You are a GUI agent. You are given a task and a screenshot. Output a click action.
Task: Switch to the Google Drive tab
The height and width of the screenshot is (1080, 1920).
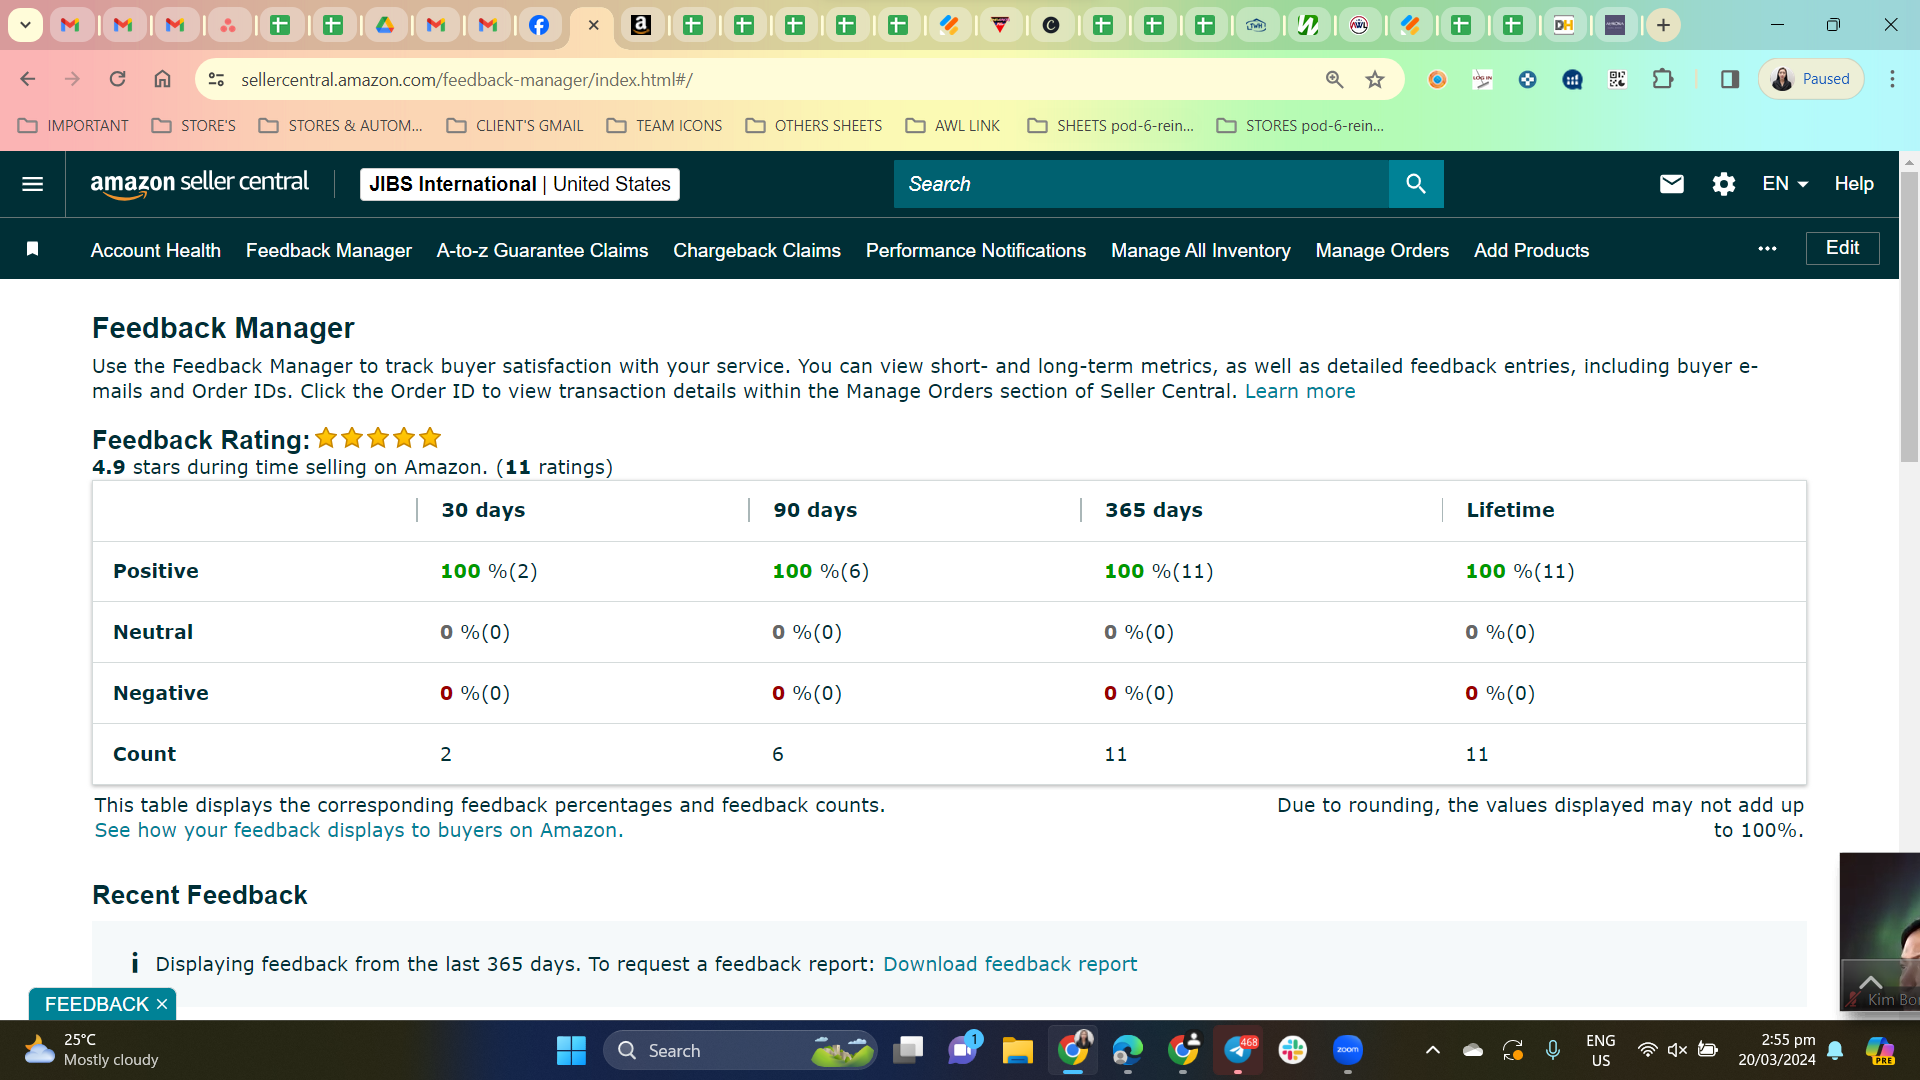click(x=385, y=25)
